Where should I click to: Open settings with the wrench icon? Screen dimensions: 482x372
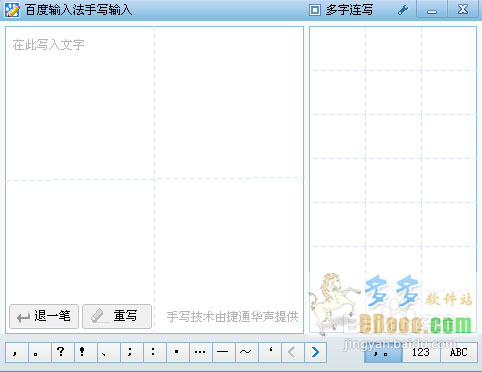click(403, 10)
